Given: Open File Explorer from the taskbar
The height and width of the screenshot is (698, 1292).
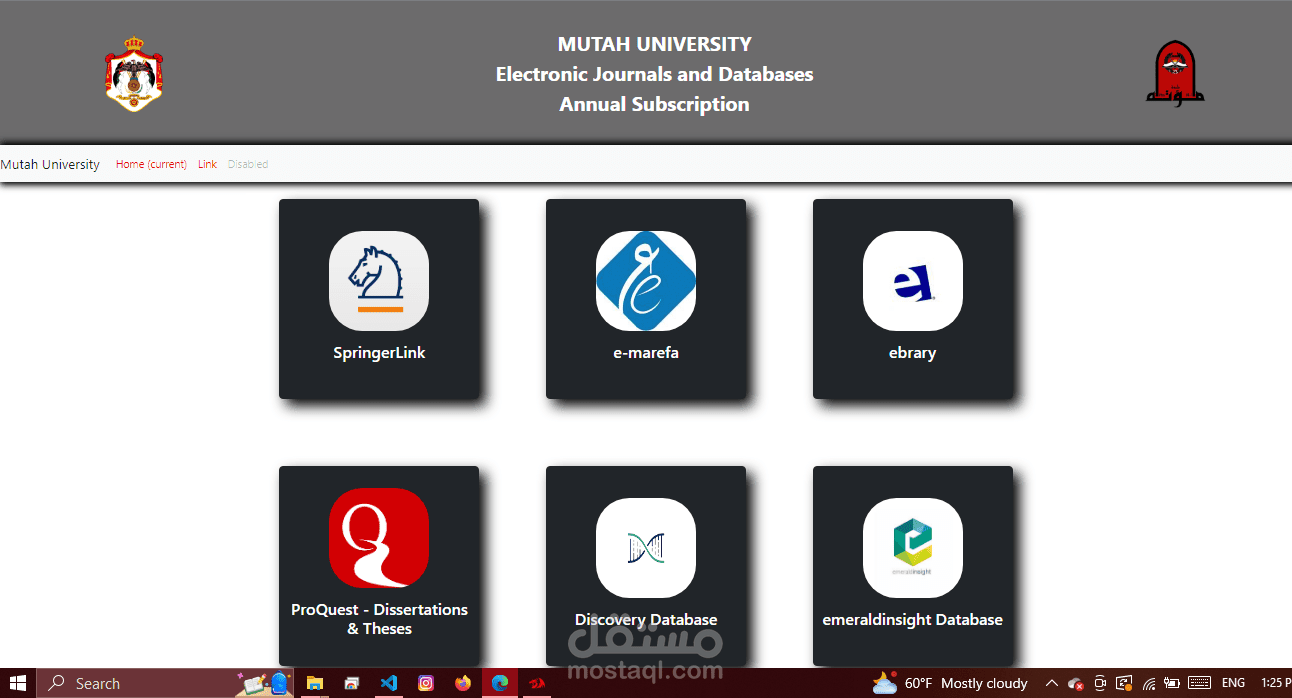Looking at the screenshot, I should pos(315,683).
